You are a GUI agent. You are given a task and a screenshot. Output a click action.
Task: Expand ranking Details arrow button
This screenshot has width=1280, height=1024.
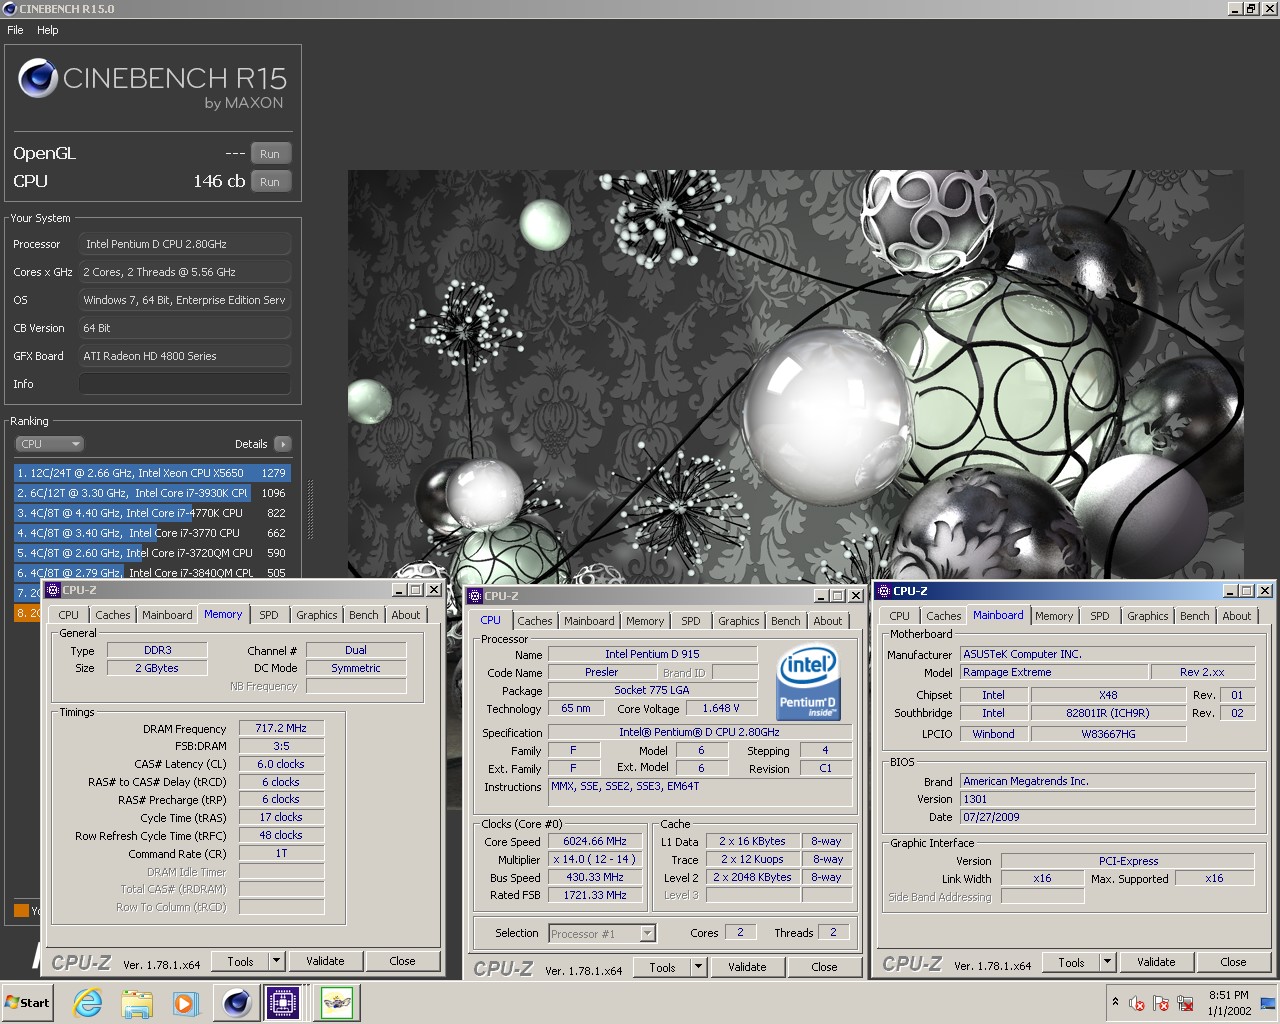click(283, 444)
